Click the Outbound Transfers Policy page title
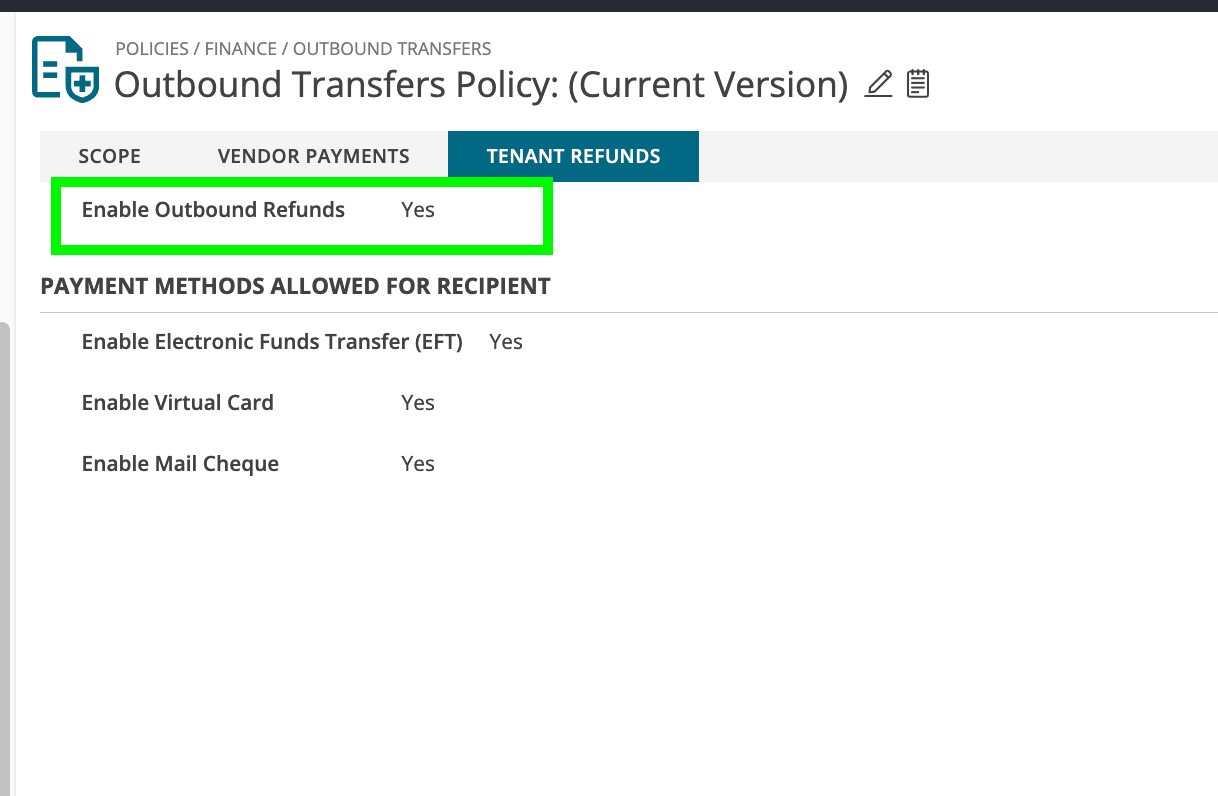 pyautogui.click(x=480, y=85)
